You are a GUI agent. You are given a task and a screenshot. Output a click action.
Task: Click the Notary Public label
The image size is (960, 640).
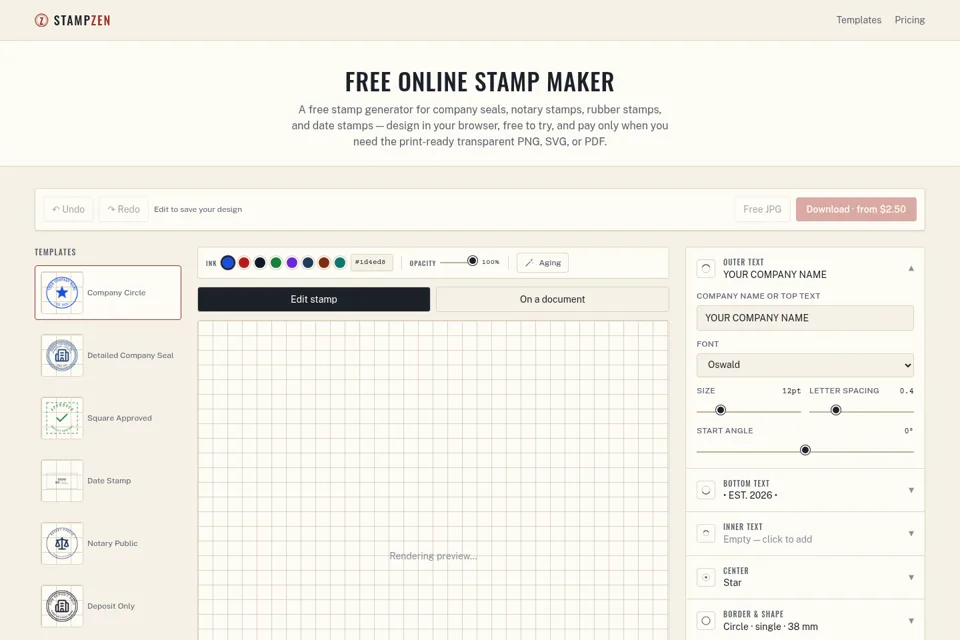click(112, 543)
